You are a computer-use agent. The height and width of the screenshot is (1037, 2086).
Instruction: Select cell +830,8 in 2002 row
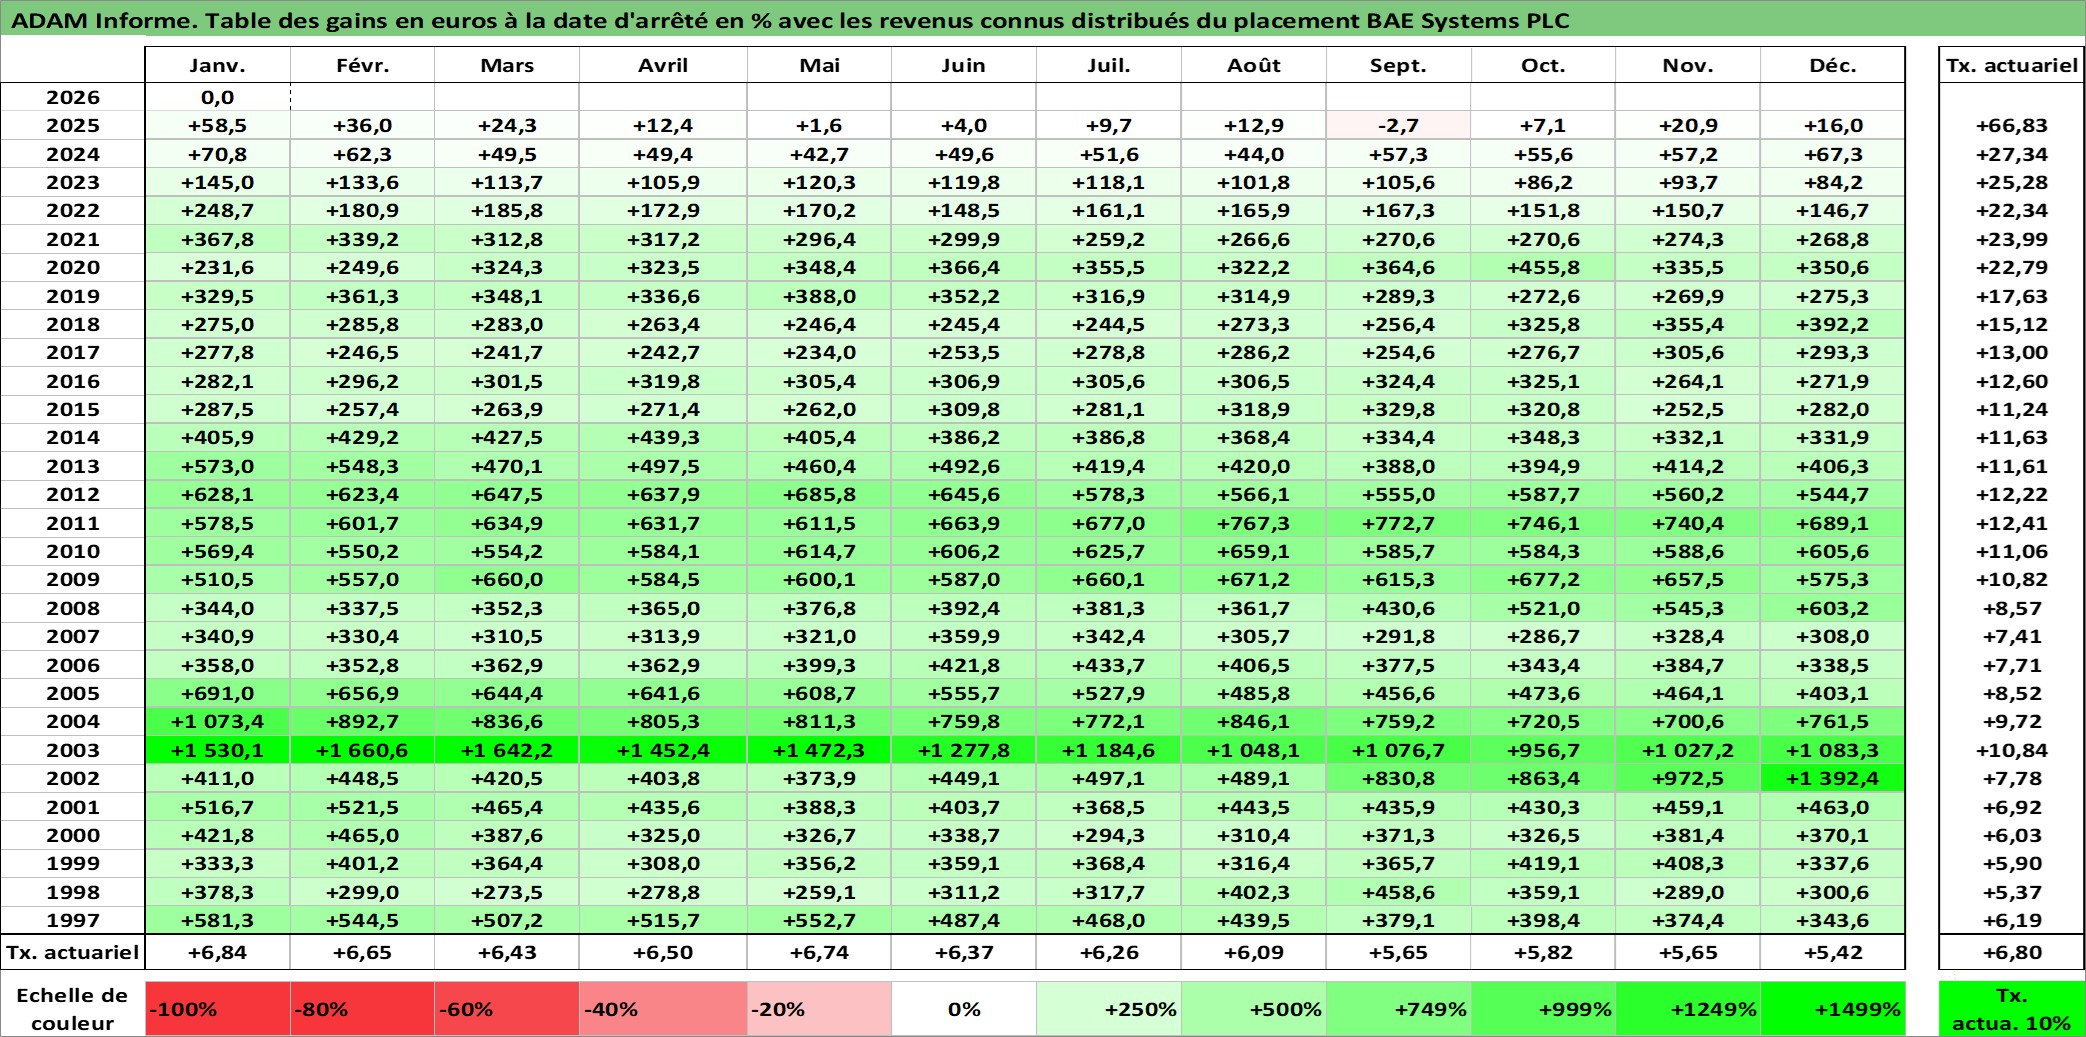[1398, 778]
